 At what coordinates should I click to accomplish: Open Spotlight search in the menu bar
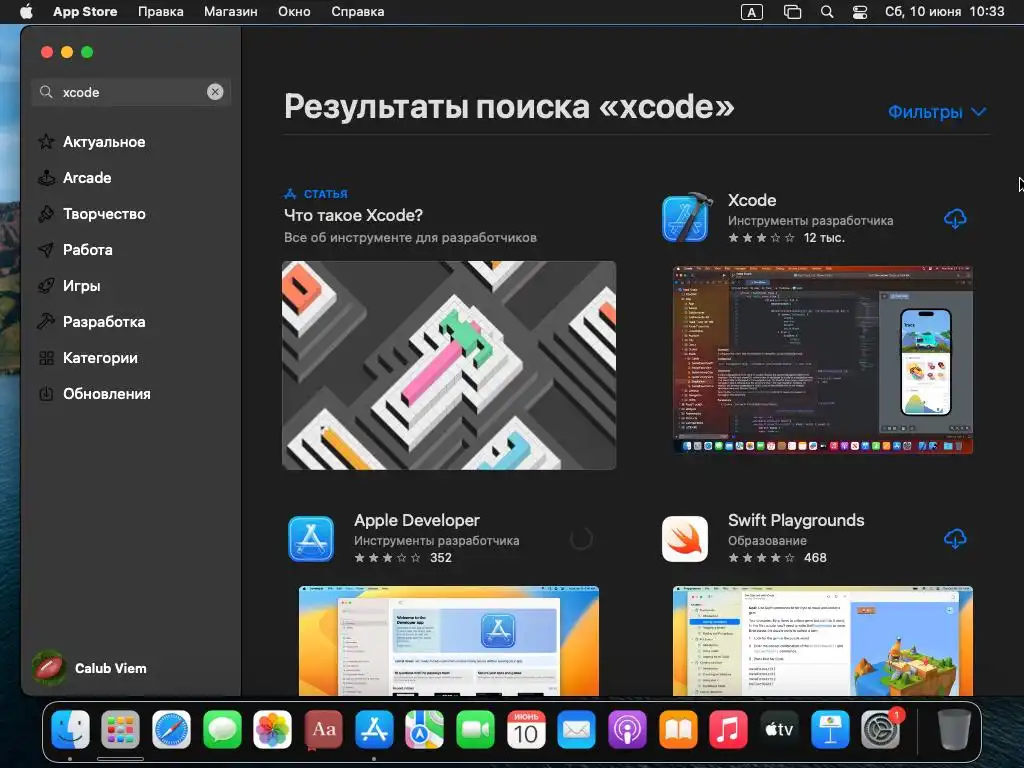click(827, 12)
